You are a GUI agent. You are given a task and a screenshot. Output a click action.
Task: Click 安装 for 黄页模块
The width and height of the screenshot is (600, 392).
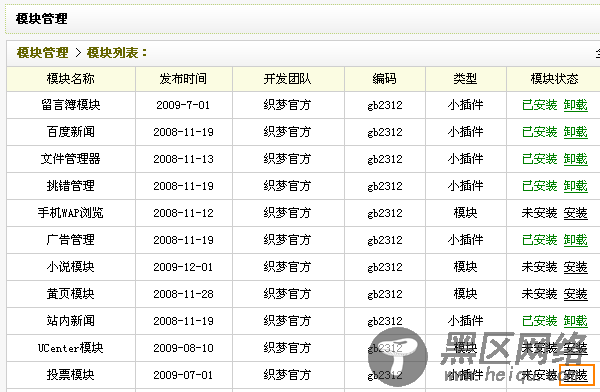pyautogui.click(x=576, y=294)
